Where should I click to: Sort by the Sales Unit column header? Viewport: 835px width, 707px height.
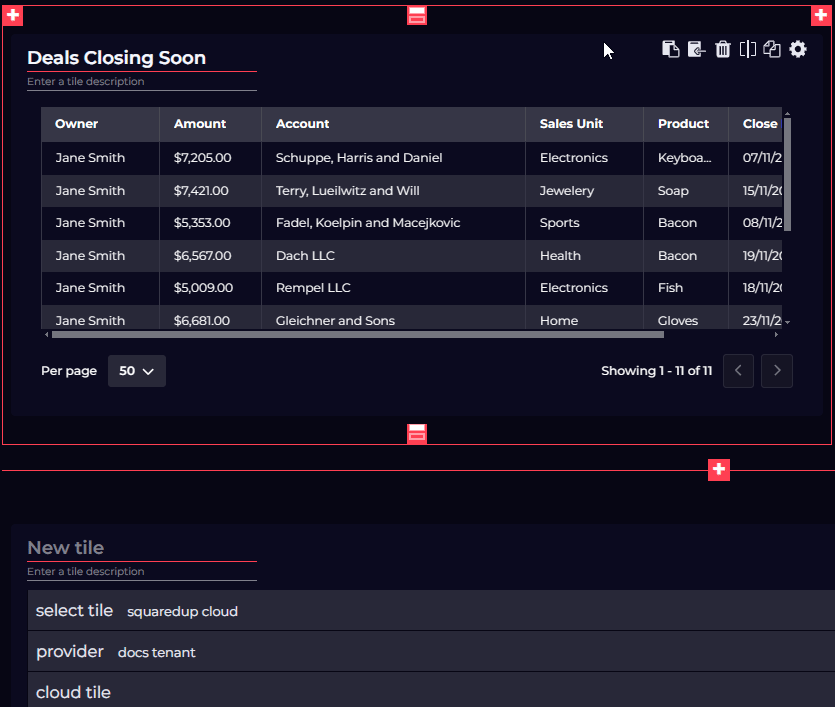pyautogui.click(x=585, y=124)
